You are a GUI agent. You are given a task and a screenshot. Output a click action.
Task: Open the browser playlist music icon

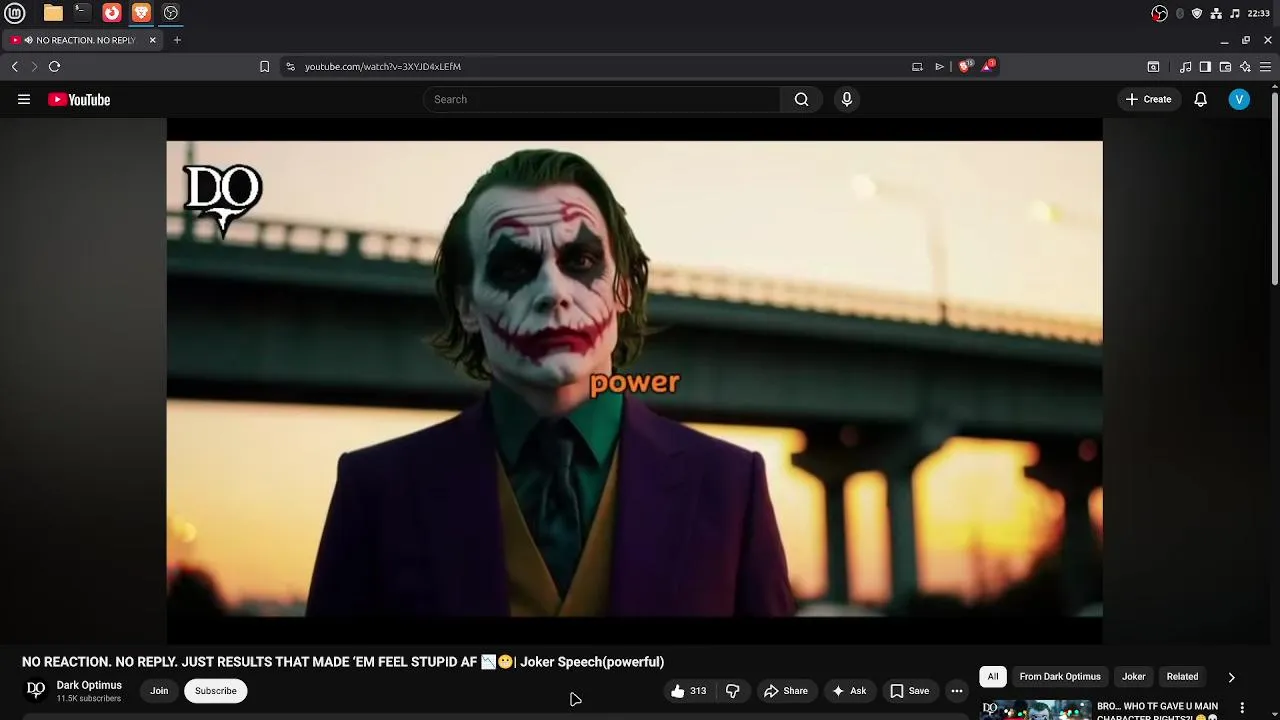coord(1185,66)
